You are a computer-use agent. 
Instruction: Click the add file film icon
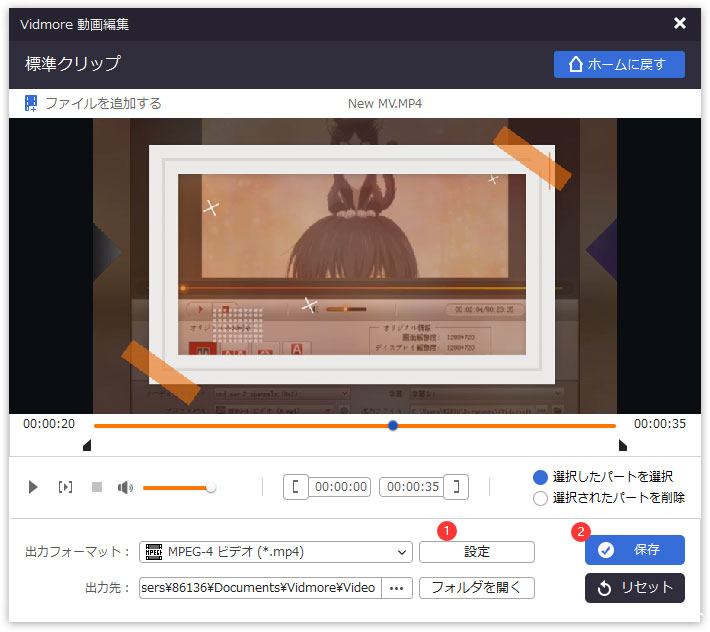pos(30,103)
